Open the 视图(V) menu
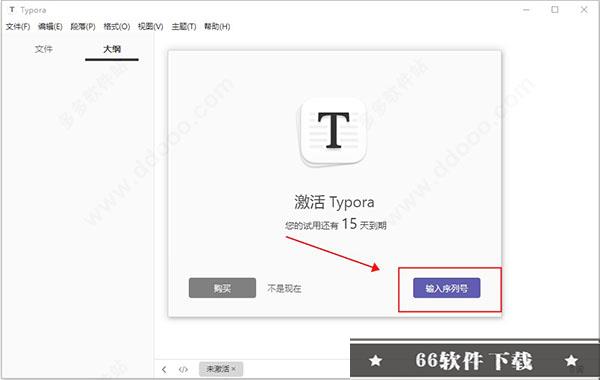This screenshot has width=600, height=380. (x=150, y=26)
